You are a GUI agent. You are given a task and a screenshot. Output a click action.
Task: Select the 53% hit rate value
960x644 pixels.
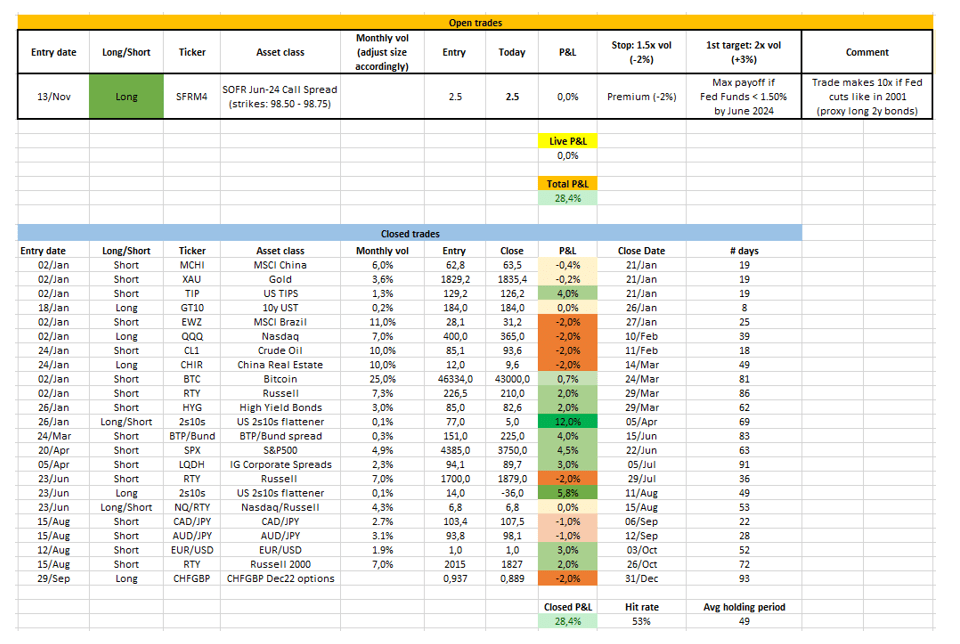(641, 621)
